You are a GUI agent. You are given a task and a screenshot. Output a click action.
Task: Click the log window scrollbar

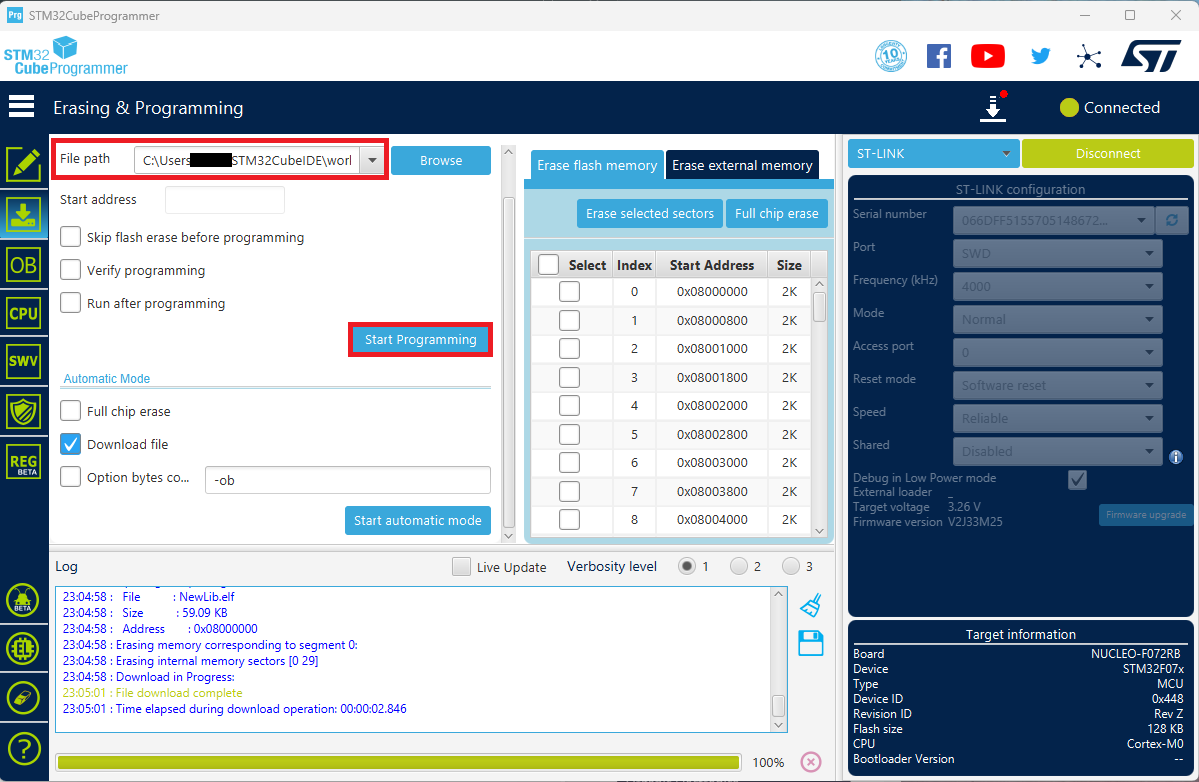(778, 659)
